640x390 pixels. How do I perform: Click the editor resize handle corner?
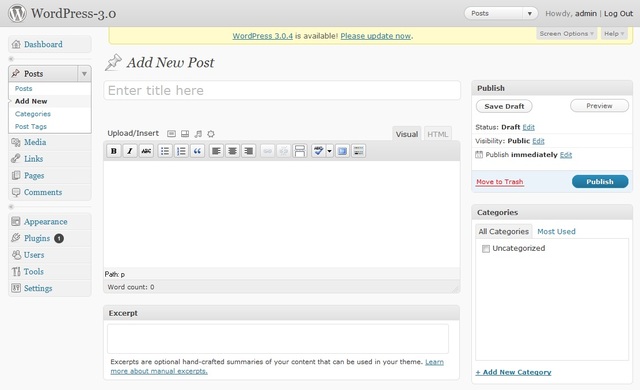(455, 288)
